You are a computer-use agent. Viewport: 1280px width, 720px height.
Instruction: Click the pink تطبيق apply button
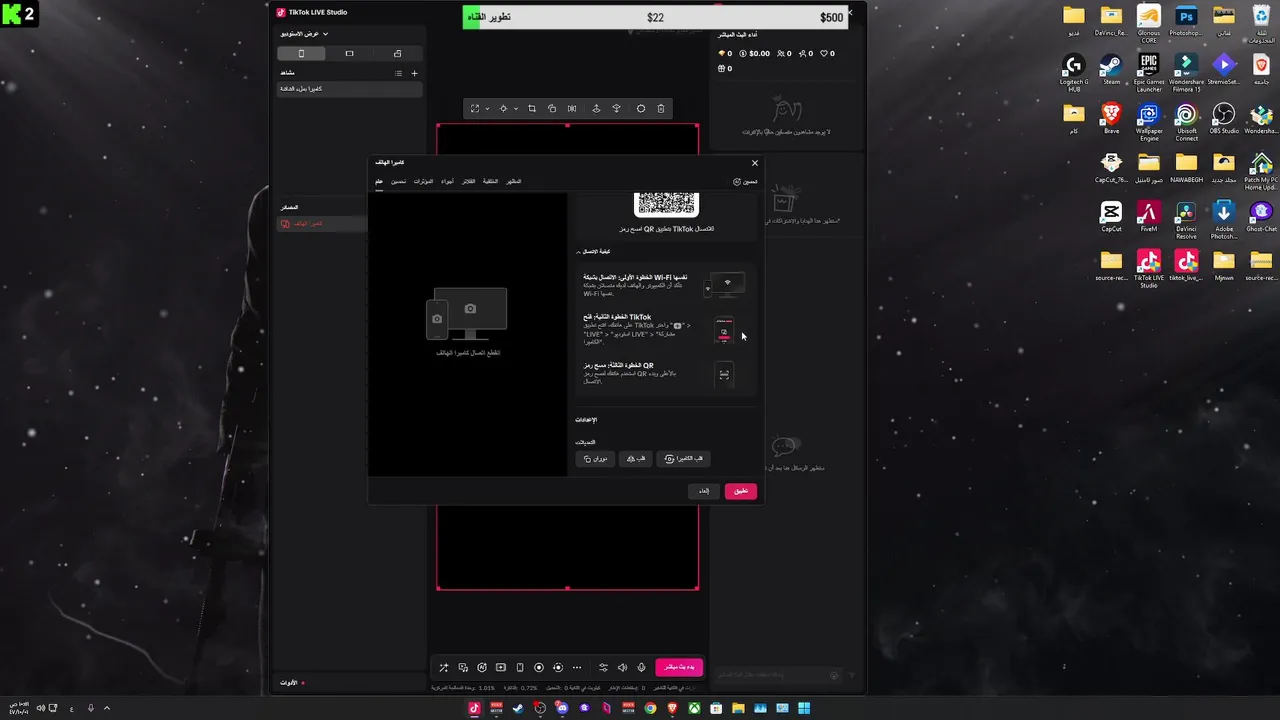click(x=741, y=491)
